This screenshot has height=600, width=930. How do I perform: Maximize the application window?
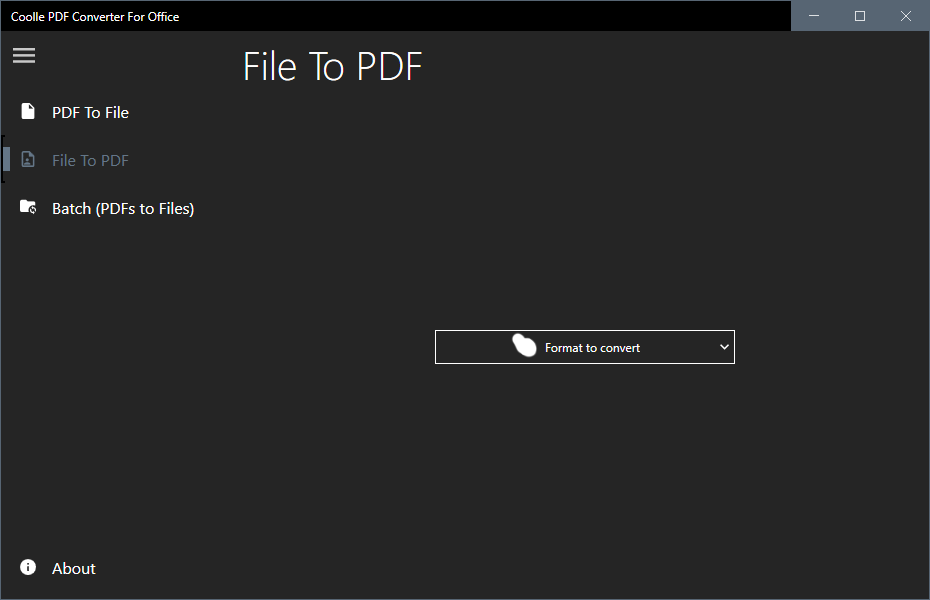pyautogui.click(x=860, y=16)
